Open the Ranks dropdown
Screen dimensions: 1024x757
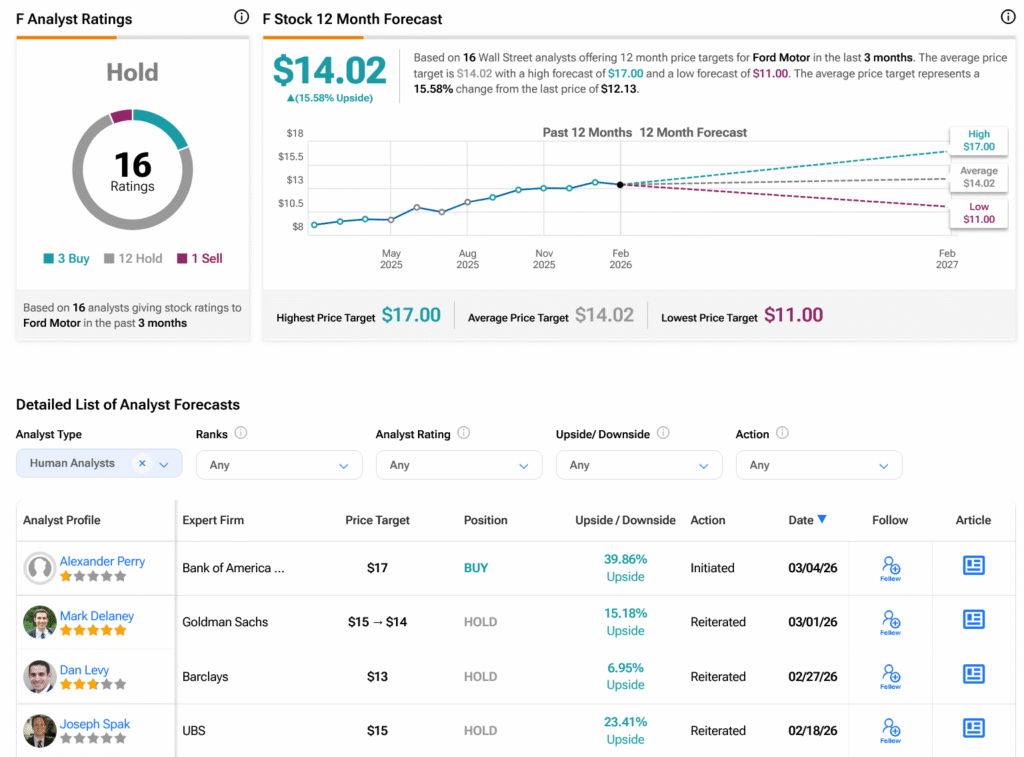tap(279, 465)
